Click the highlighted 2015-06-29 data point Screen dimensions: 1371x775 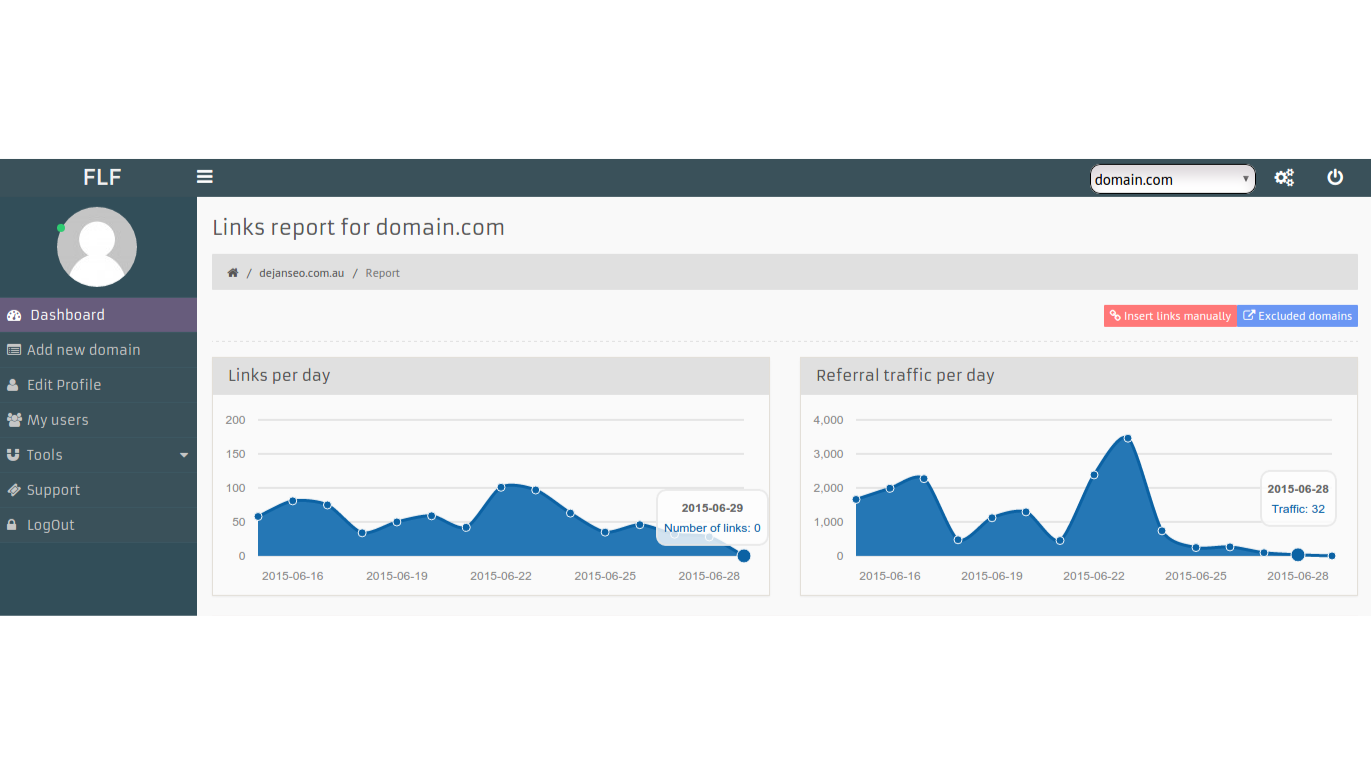[x=743, y=555]
